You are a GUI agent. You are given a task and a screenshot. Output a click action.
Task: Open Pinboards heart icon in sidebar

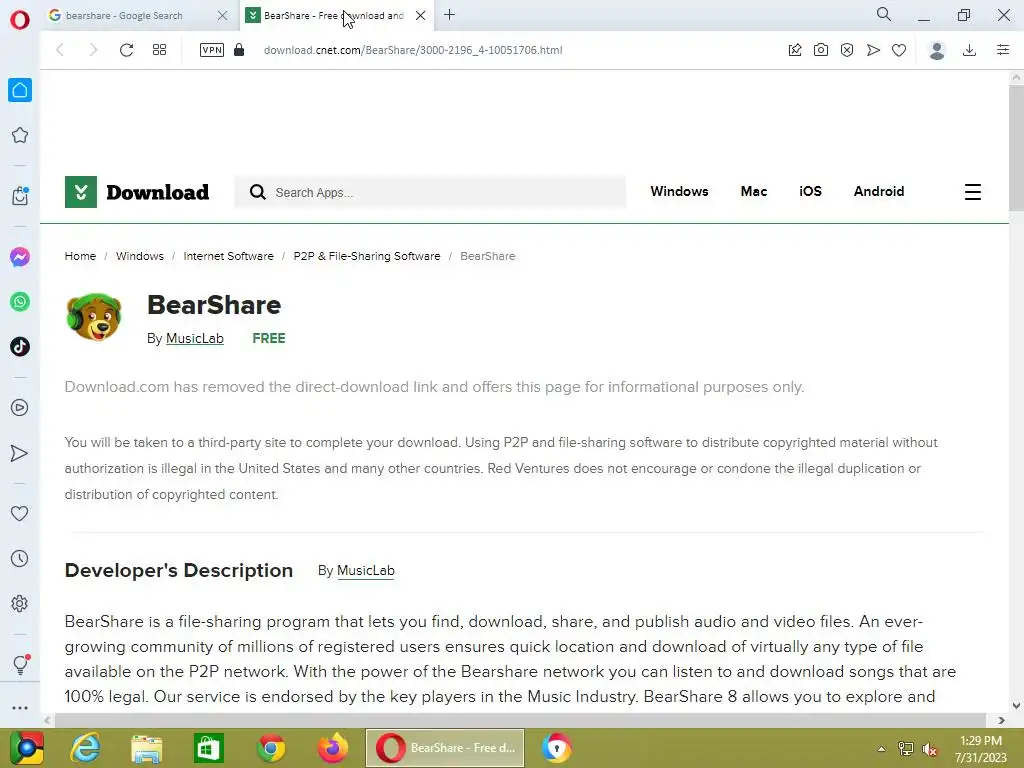click(x=20, y=513)
